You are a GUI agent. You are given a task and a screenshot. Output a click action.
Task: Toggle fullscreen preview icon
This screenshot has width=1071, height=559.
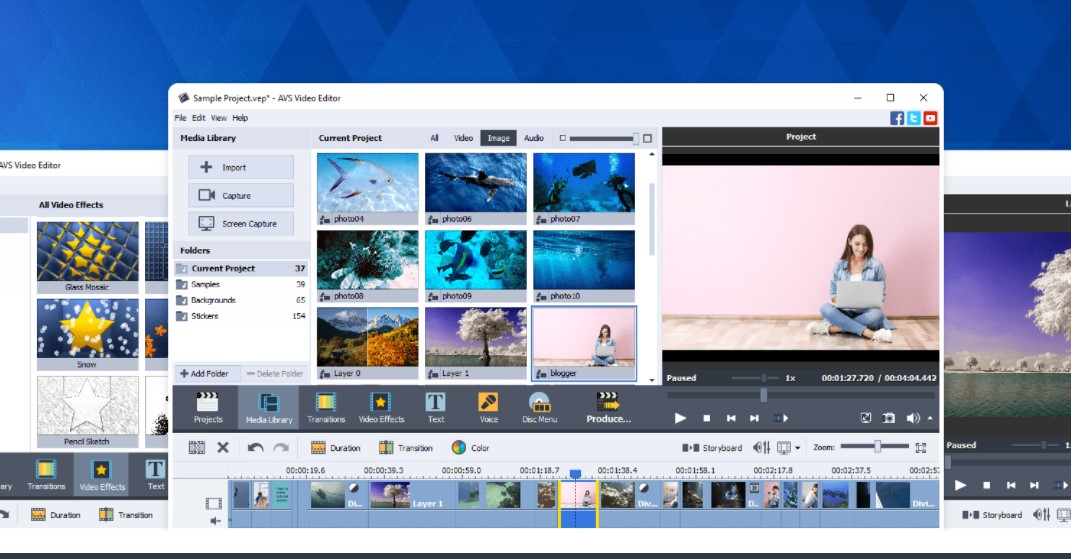[865, 418]
